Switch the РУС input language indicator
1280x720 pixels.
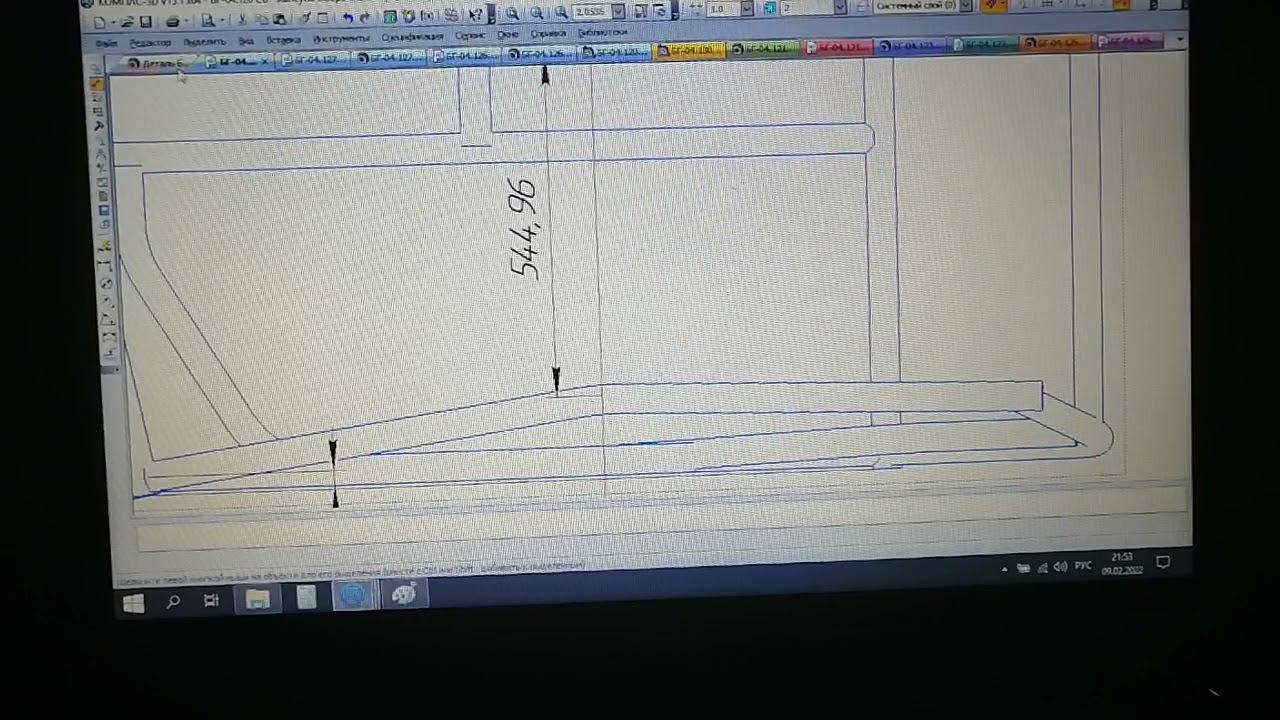[1083, 566]
